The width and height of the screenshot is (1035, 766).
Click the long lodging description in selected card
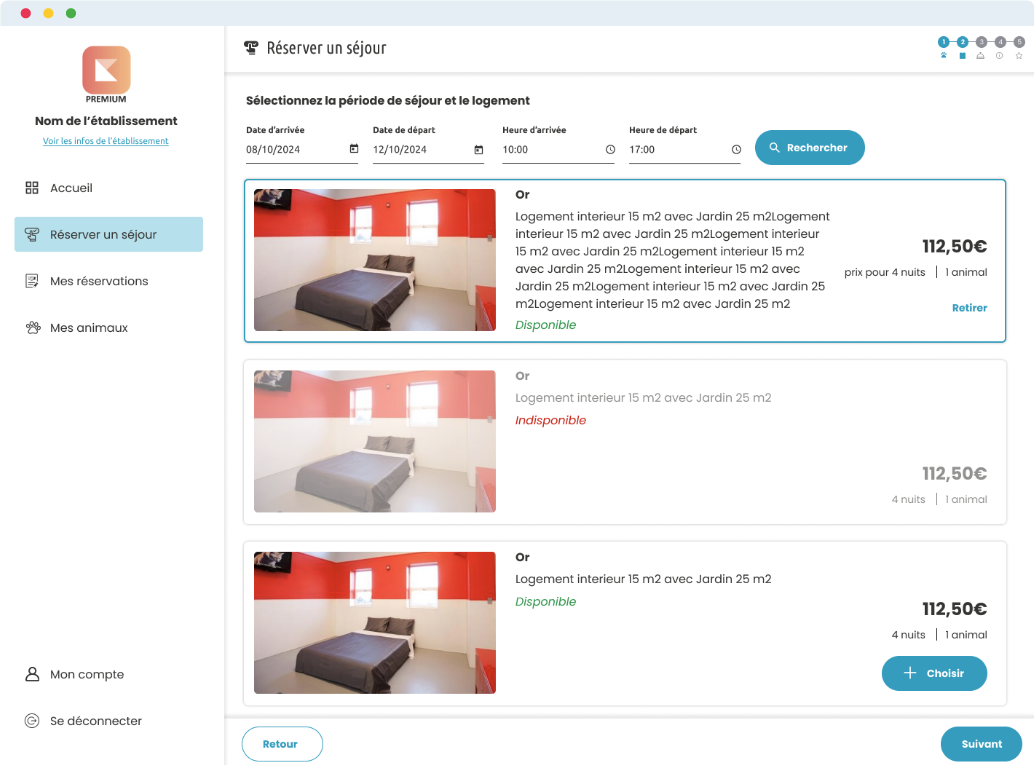point(673,260)
